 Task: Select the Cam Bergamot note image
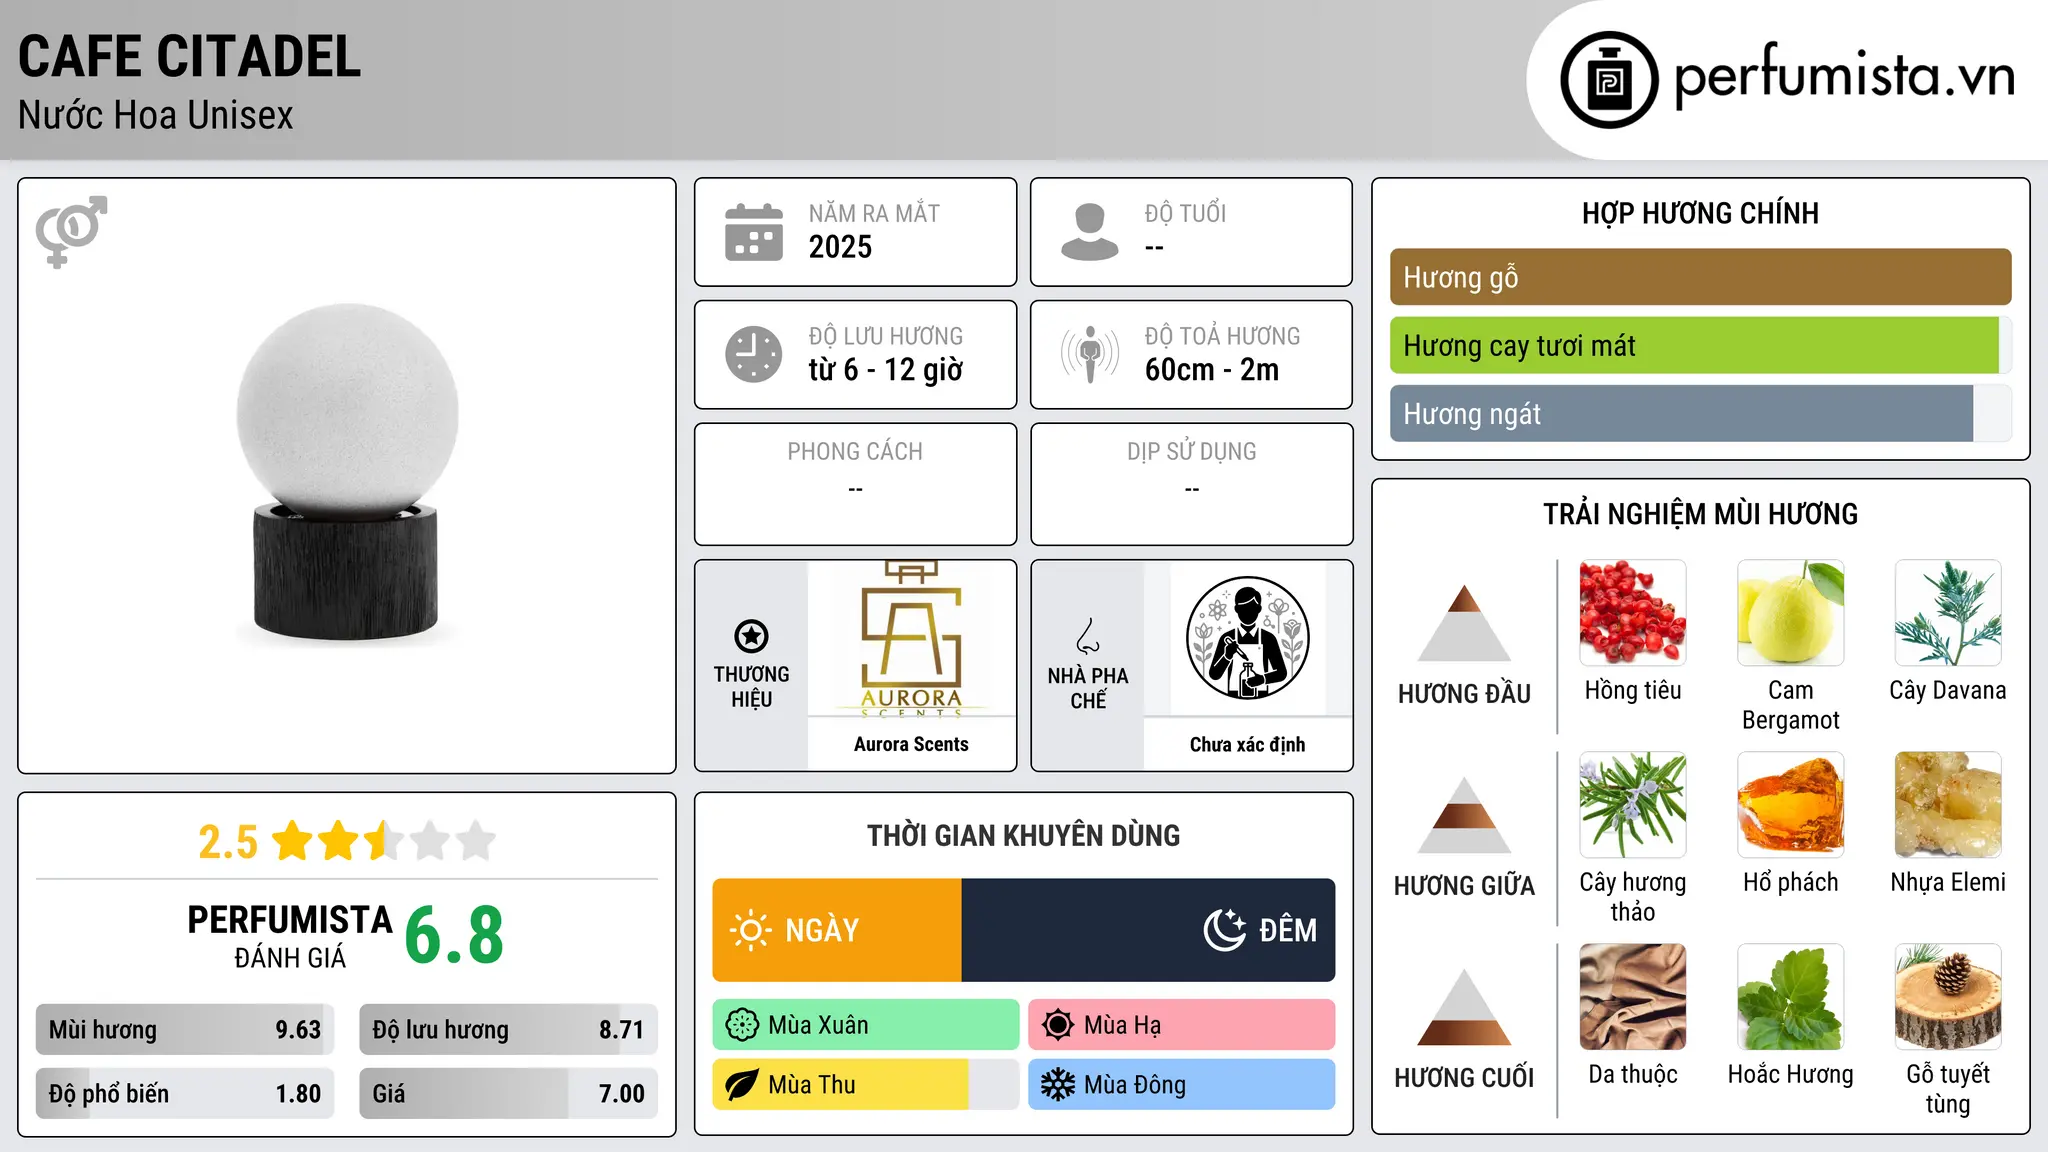1790,613
